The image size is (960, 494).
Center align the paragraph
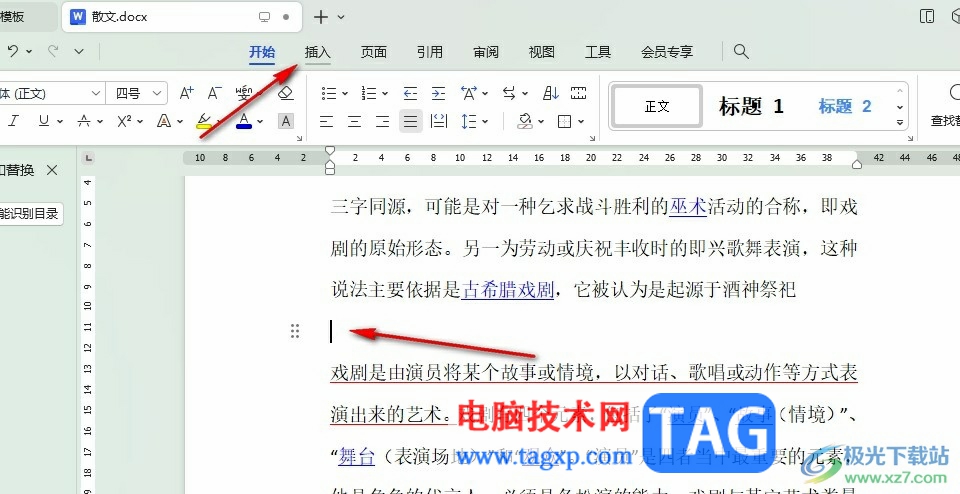tap(354, 121)
